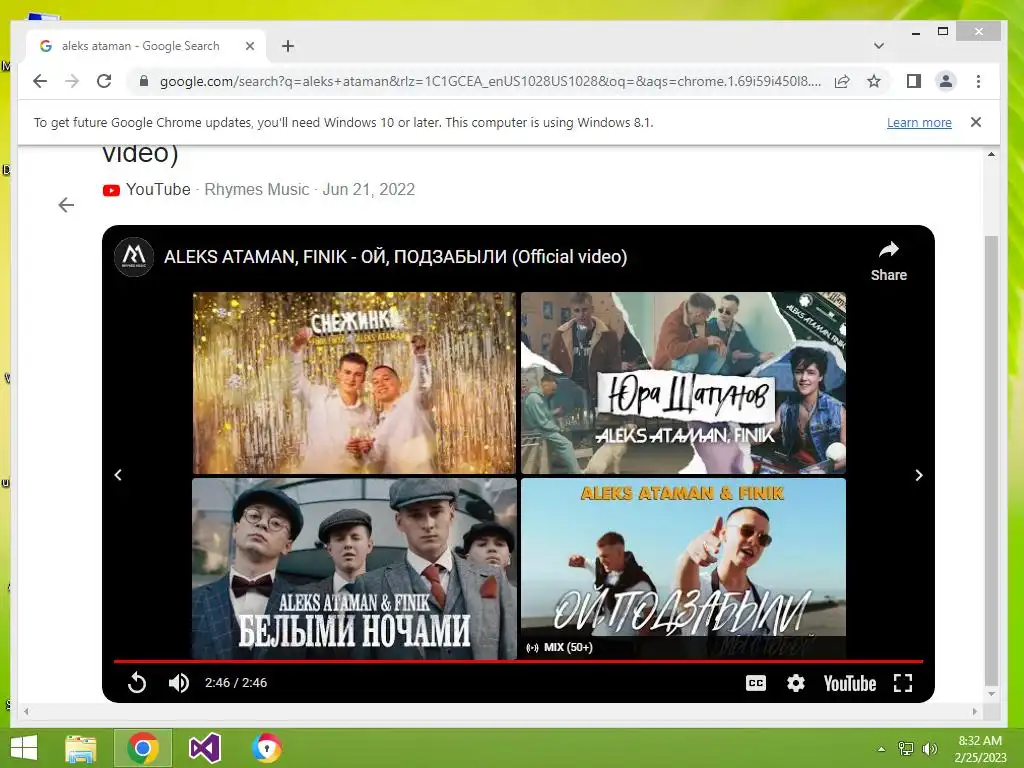Switch the video to fullscreen

(x=903, y=683)
